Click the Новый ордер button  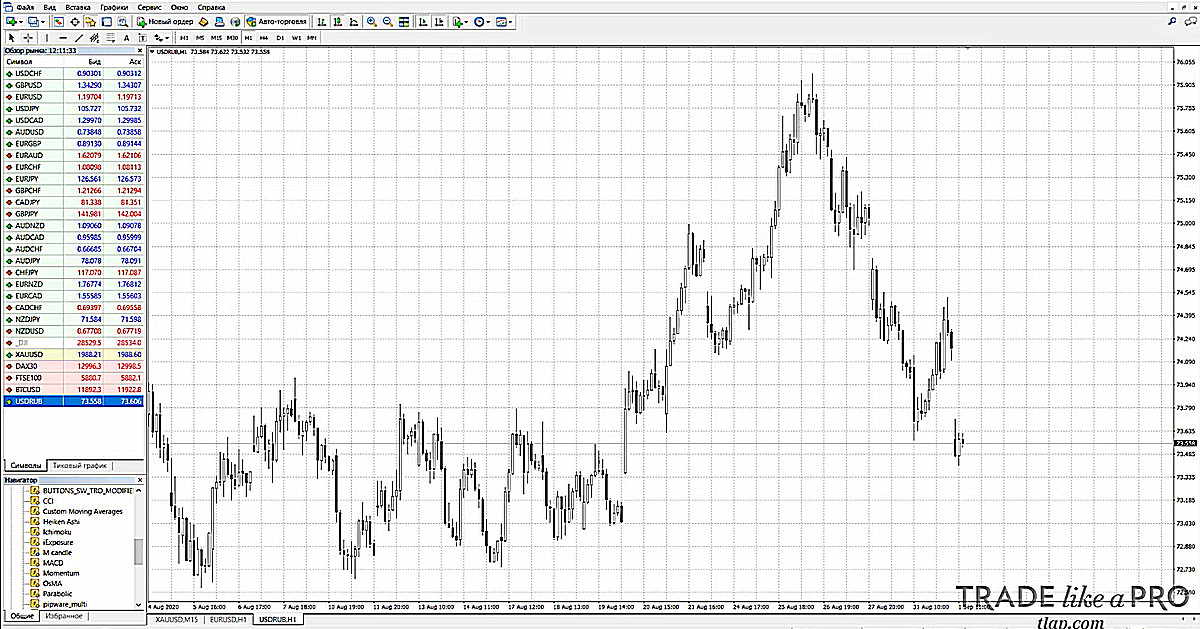165,21
